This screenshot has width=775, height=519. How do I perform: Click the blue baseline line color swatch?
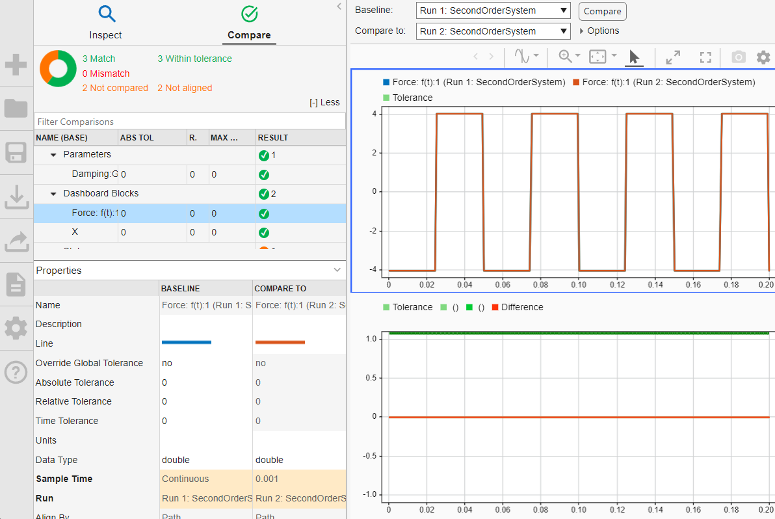coord(186,343)
